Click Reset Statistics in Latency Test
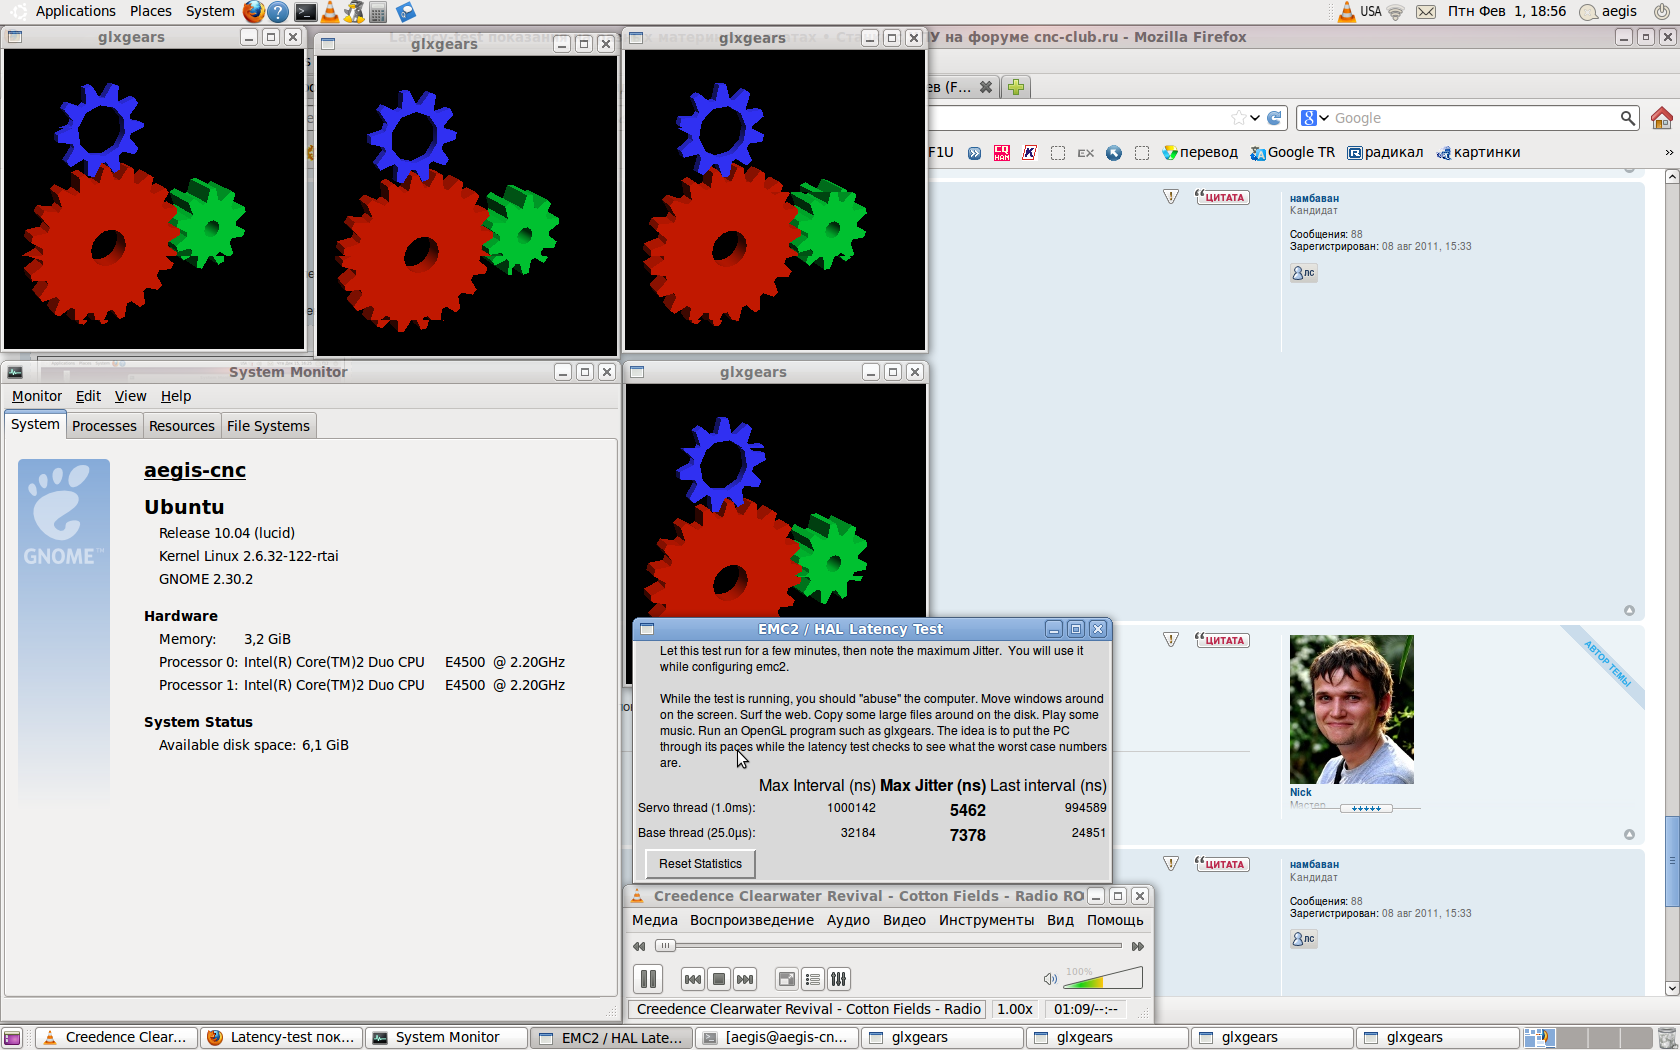The width and height of the screenshot is (1680, 1050). pos(700,864)
